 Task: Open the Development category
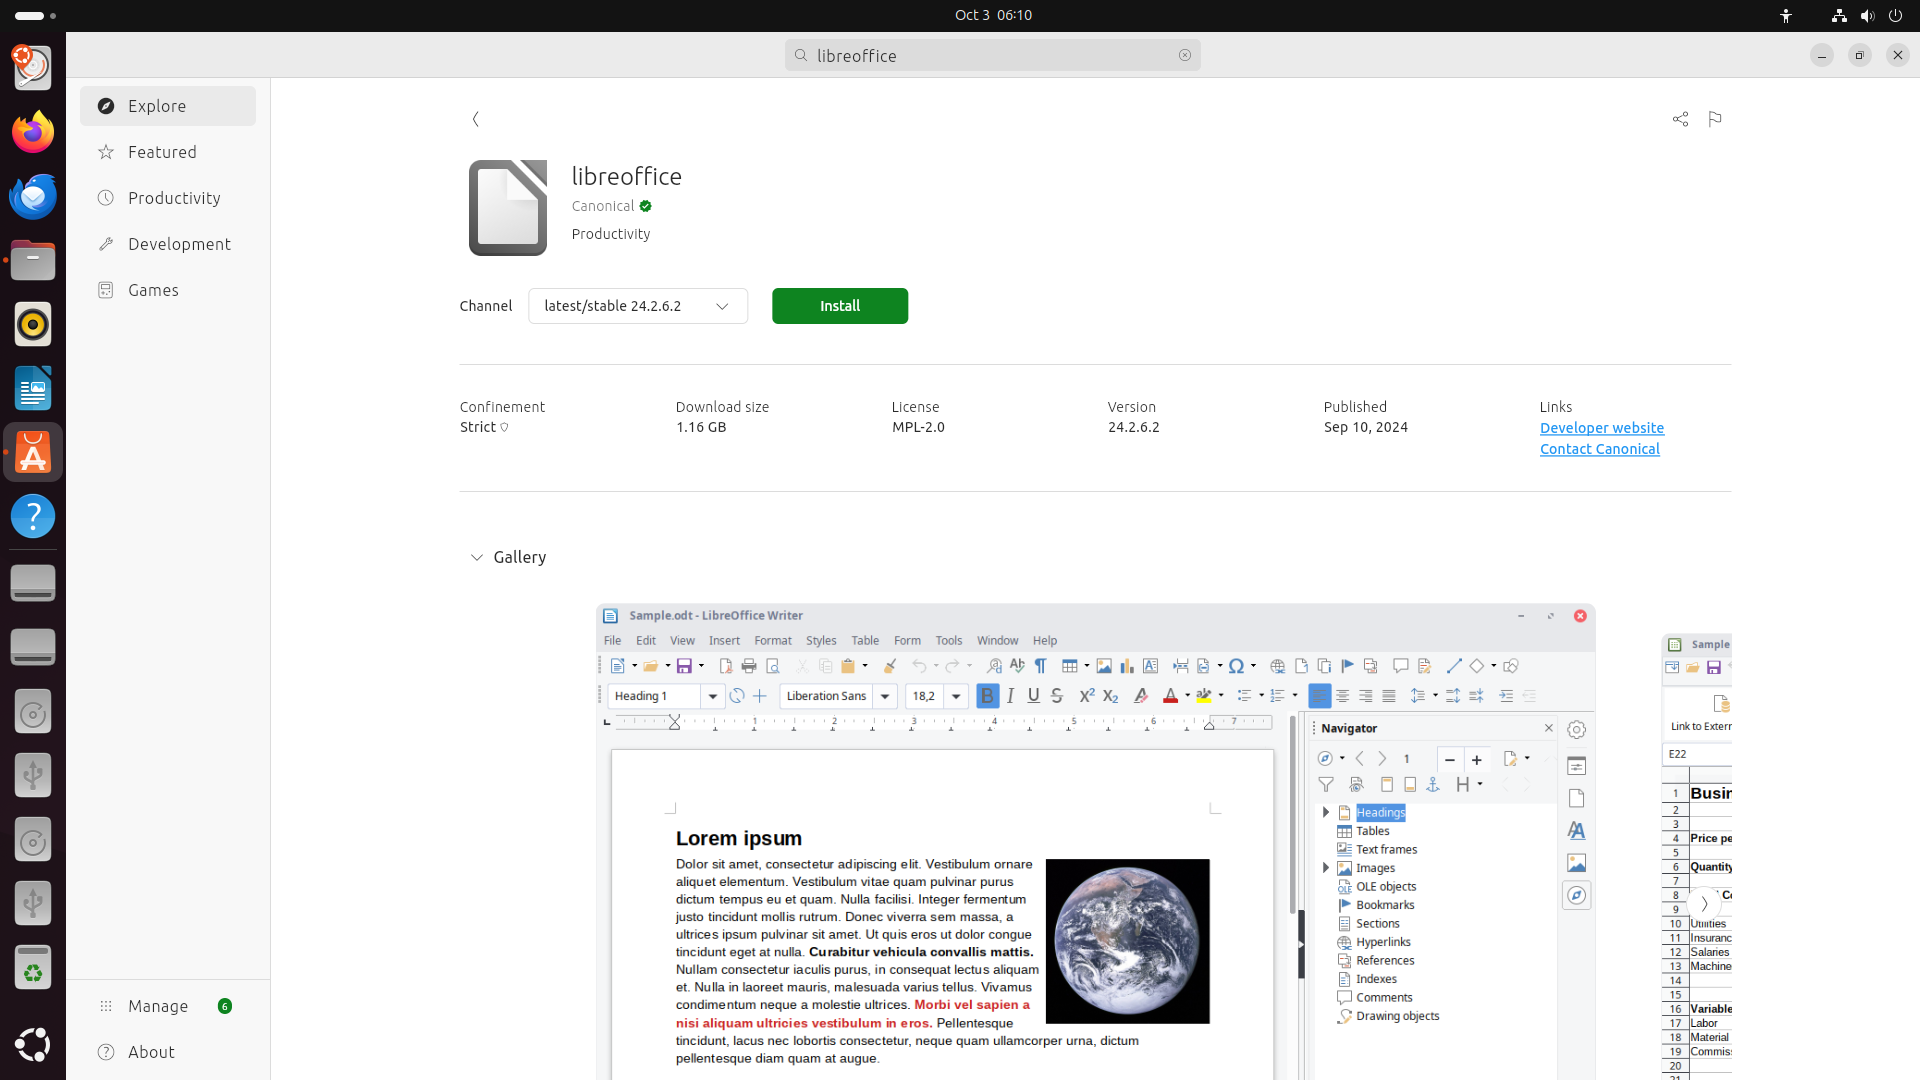tap(168, 244)
